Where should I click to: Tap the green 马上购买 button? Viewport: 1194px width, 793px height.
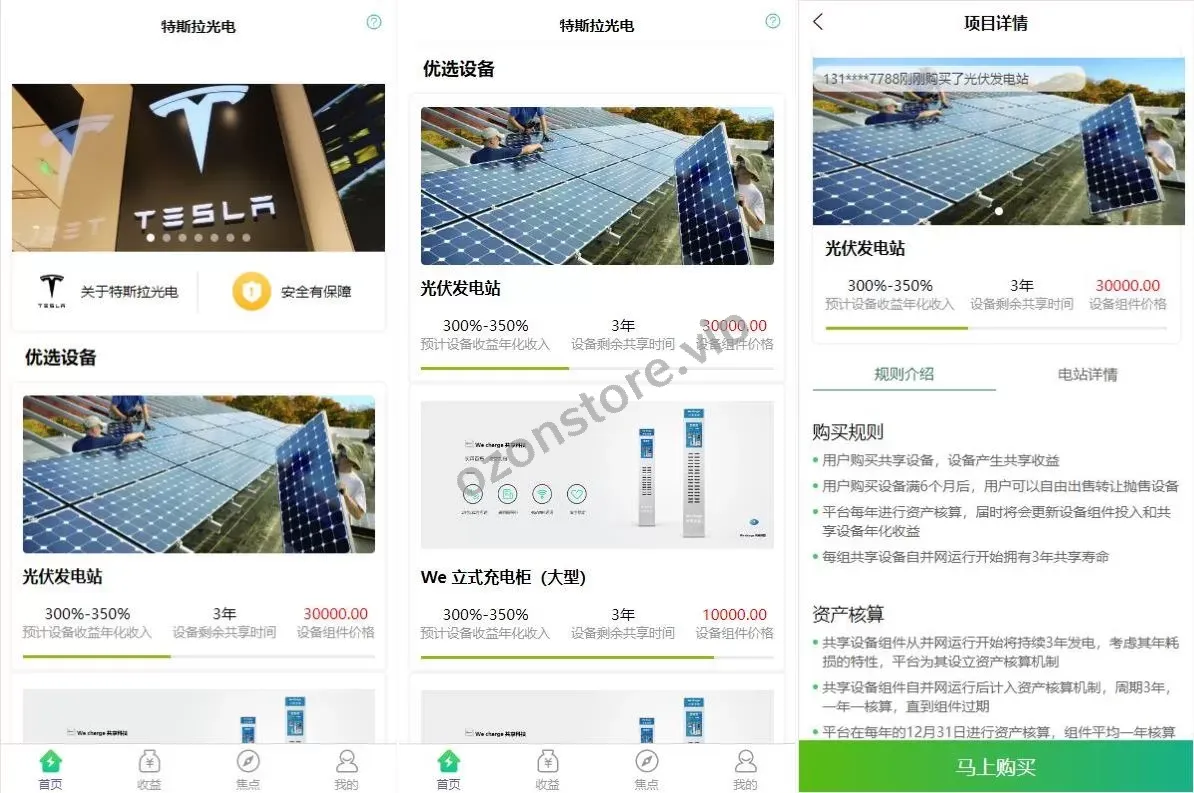pos(996,767)
